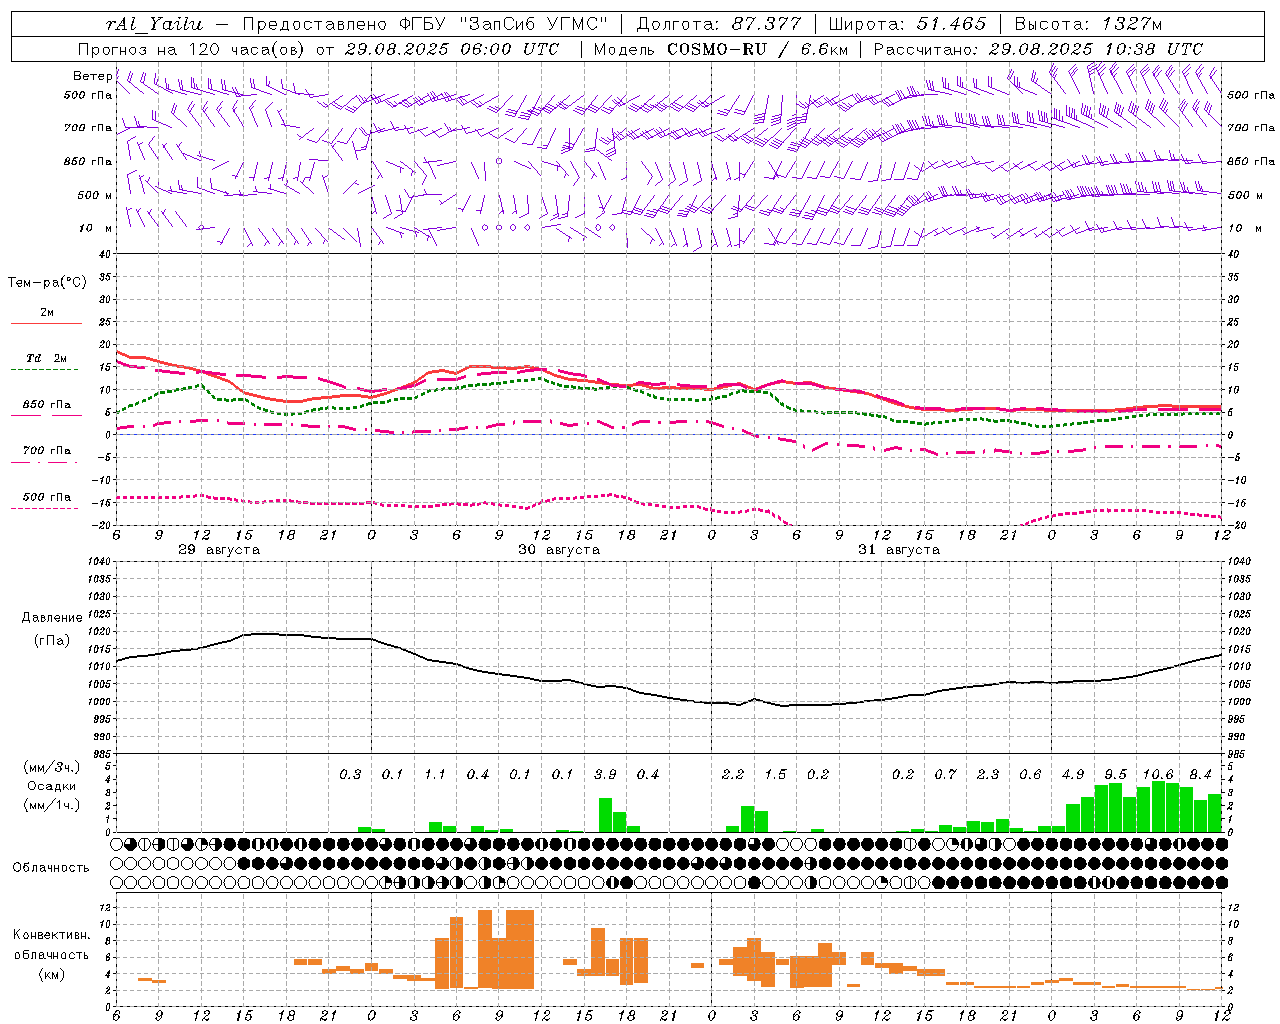This screenshot has width=1280, height=1024.
Task: Click the elevation text Высота: 1327м
Action: coord(1088,24)
